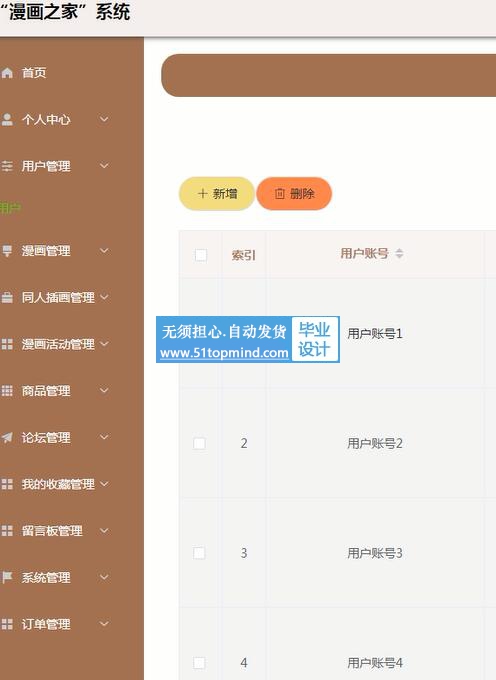Click the sliders icon beside 用户管理

coord(7,166)
